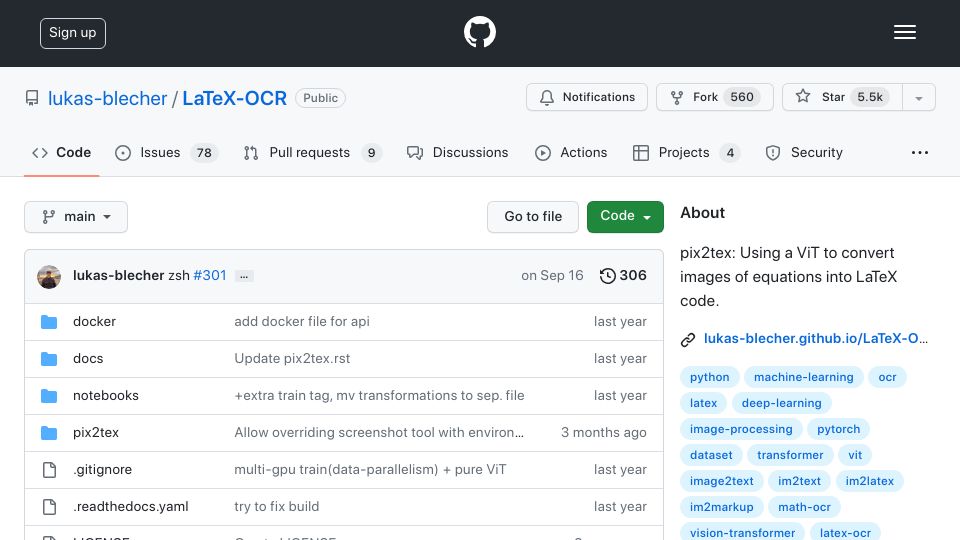960x540 pixels.
Task: Open the docker folder
Action: tap(94, 321)
